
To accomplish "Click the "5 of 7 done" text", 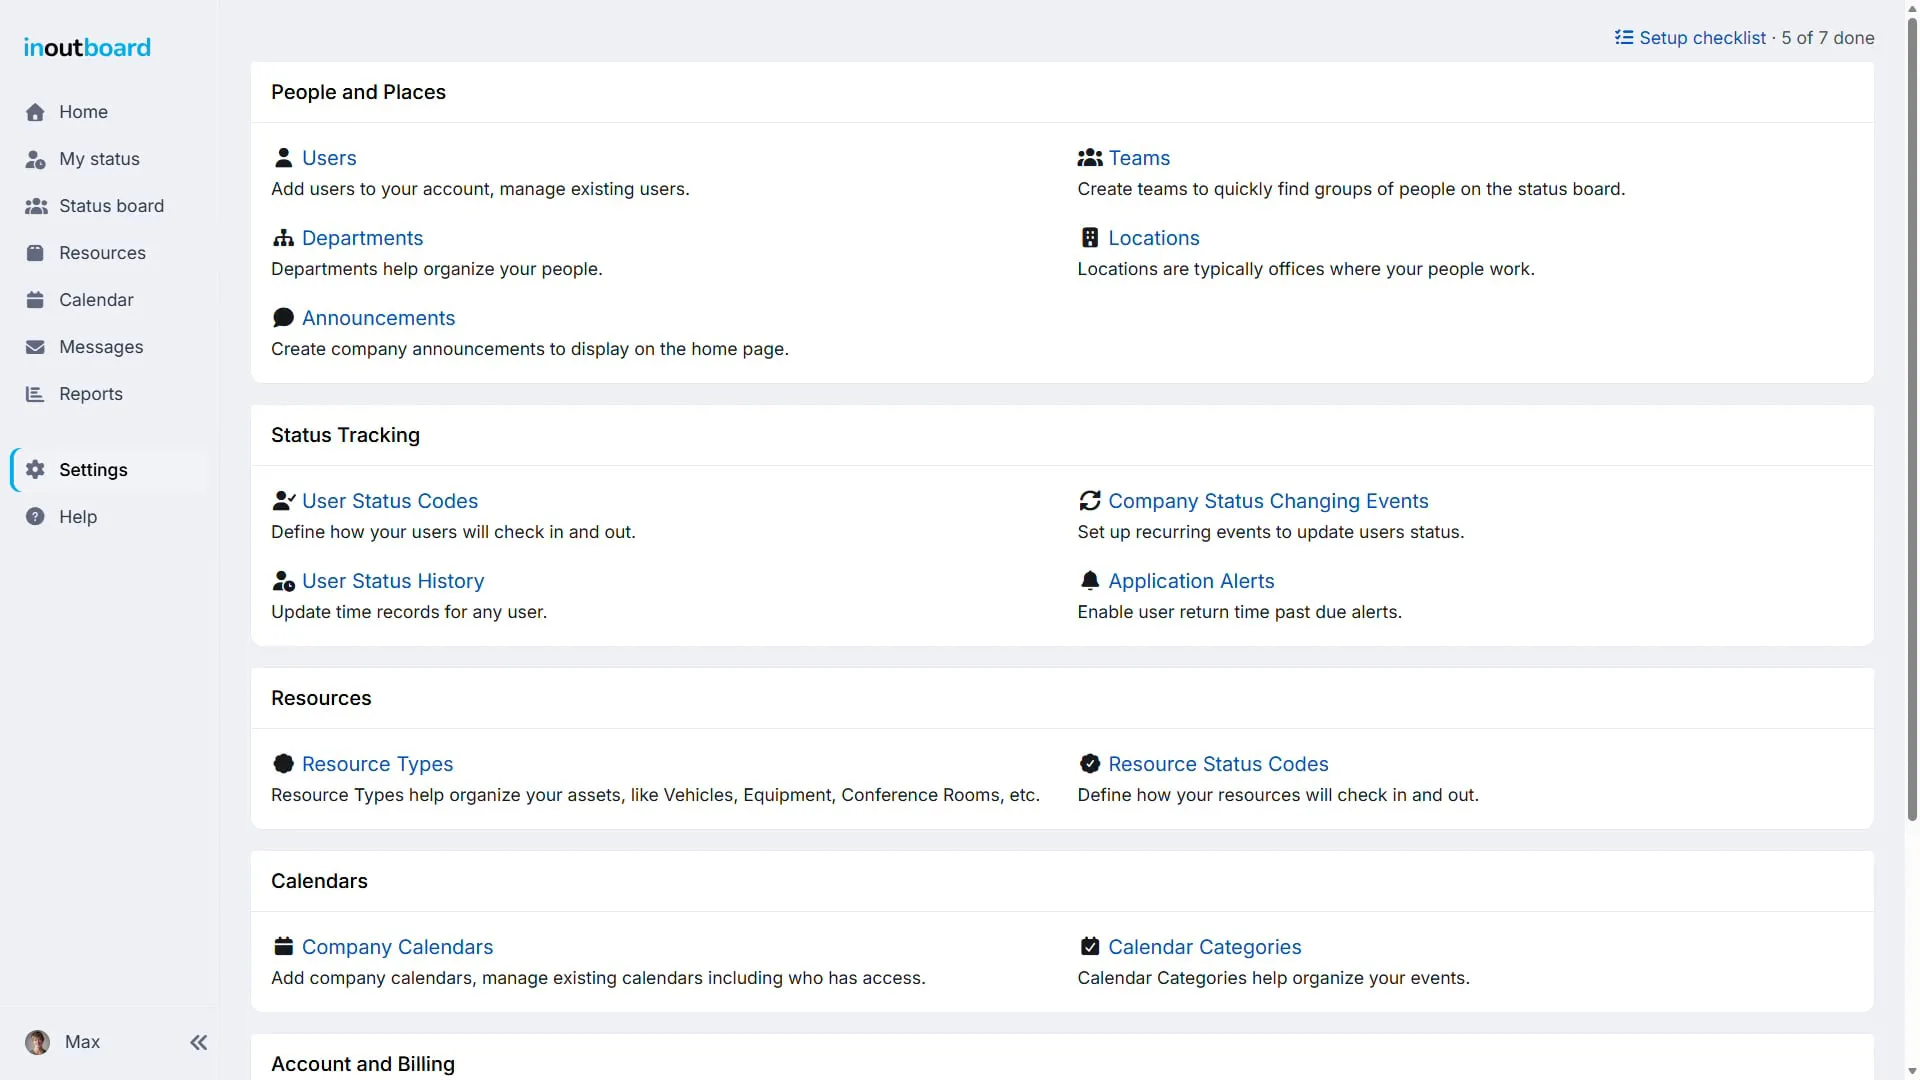I will click(x=1828, y=38).
